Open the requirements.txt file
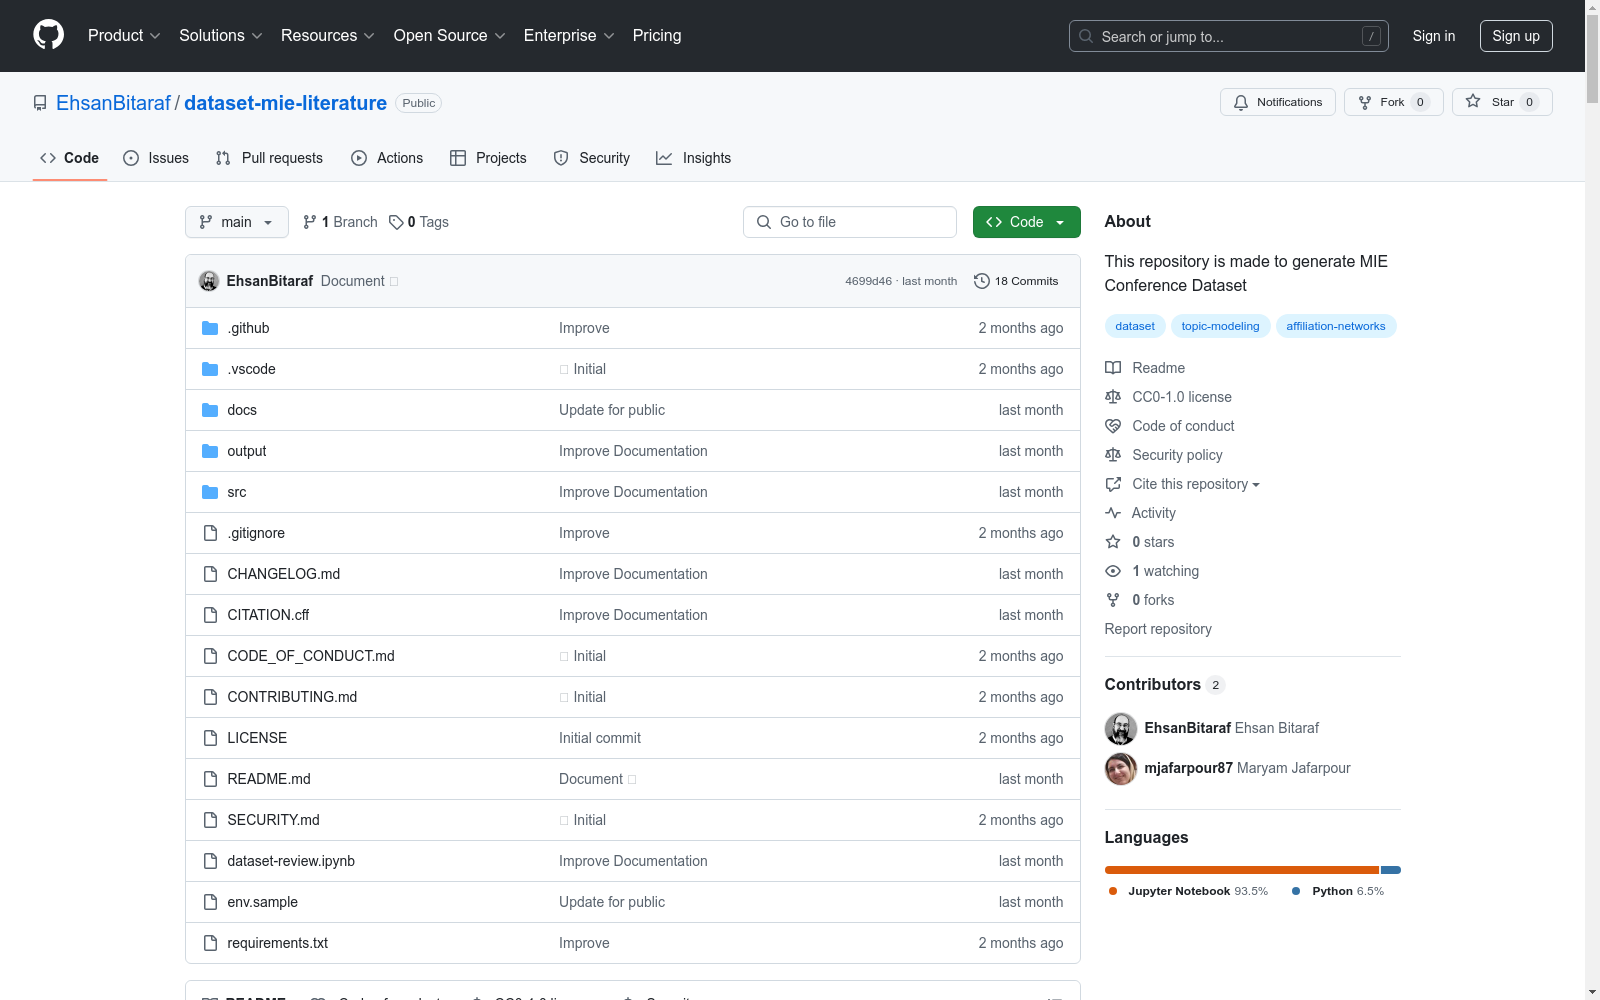Screen dimensions: 1600x1000 277,943
